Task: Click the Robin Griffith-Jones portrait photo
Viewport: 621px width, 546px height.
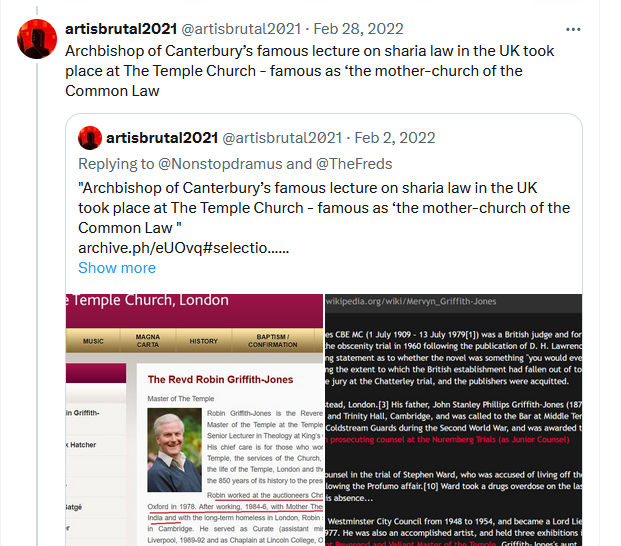Action: [174, 450]
